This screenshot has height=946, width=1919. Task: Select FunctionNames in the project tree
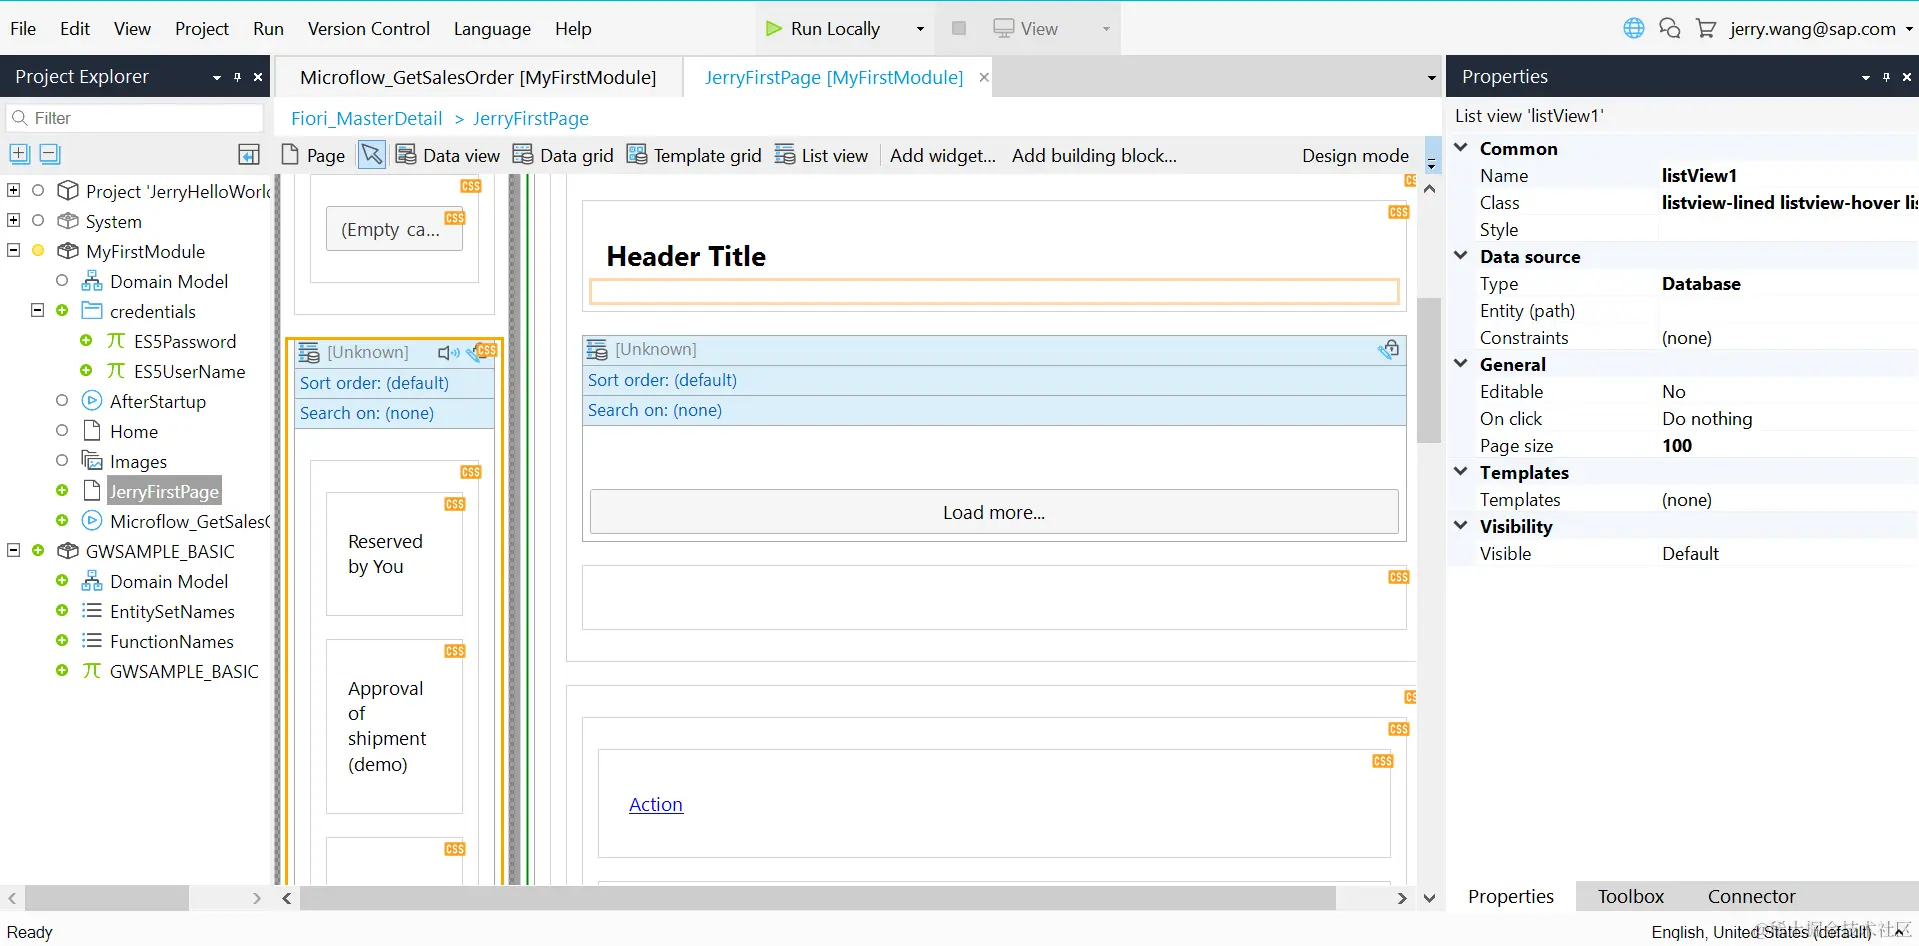(172, 641)
